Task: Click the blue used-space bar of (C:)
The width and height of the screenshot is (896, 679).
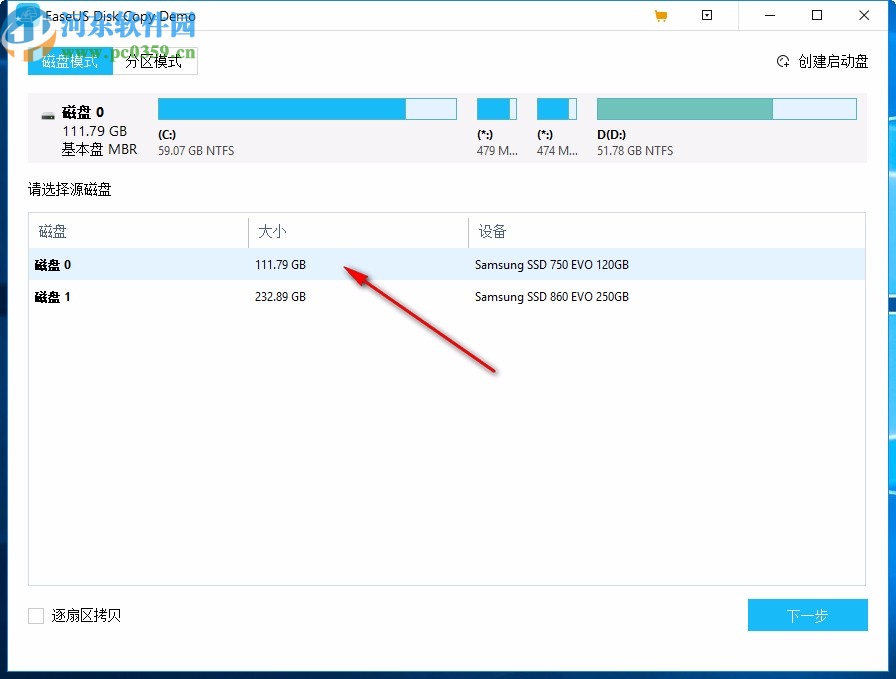Action: (x=280, y=108)
